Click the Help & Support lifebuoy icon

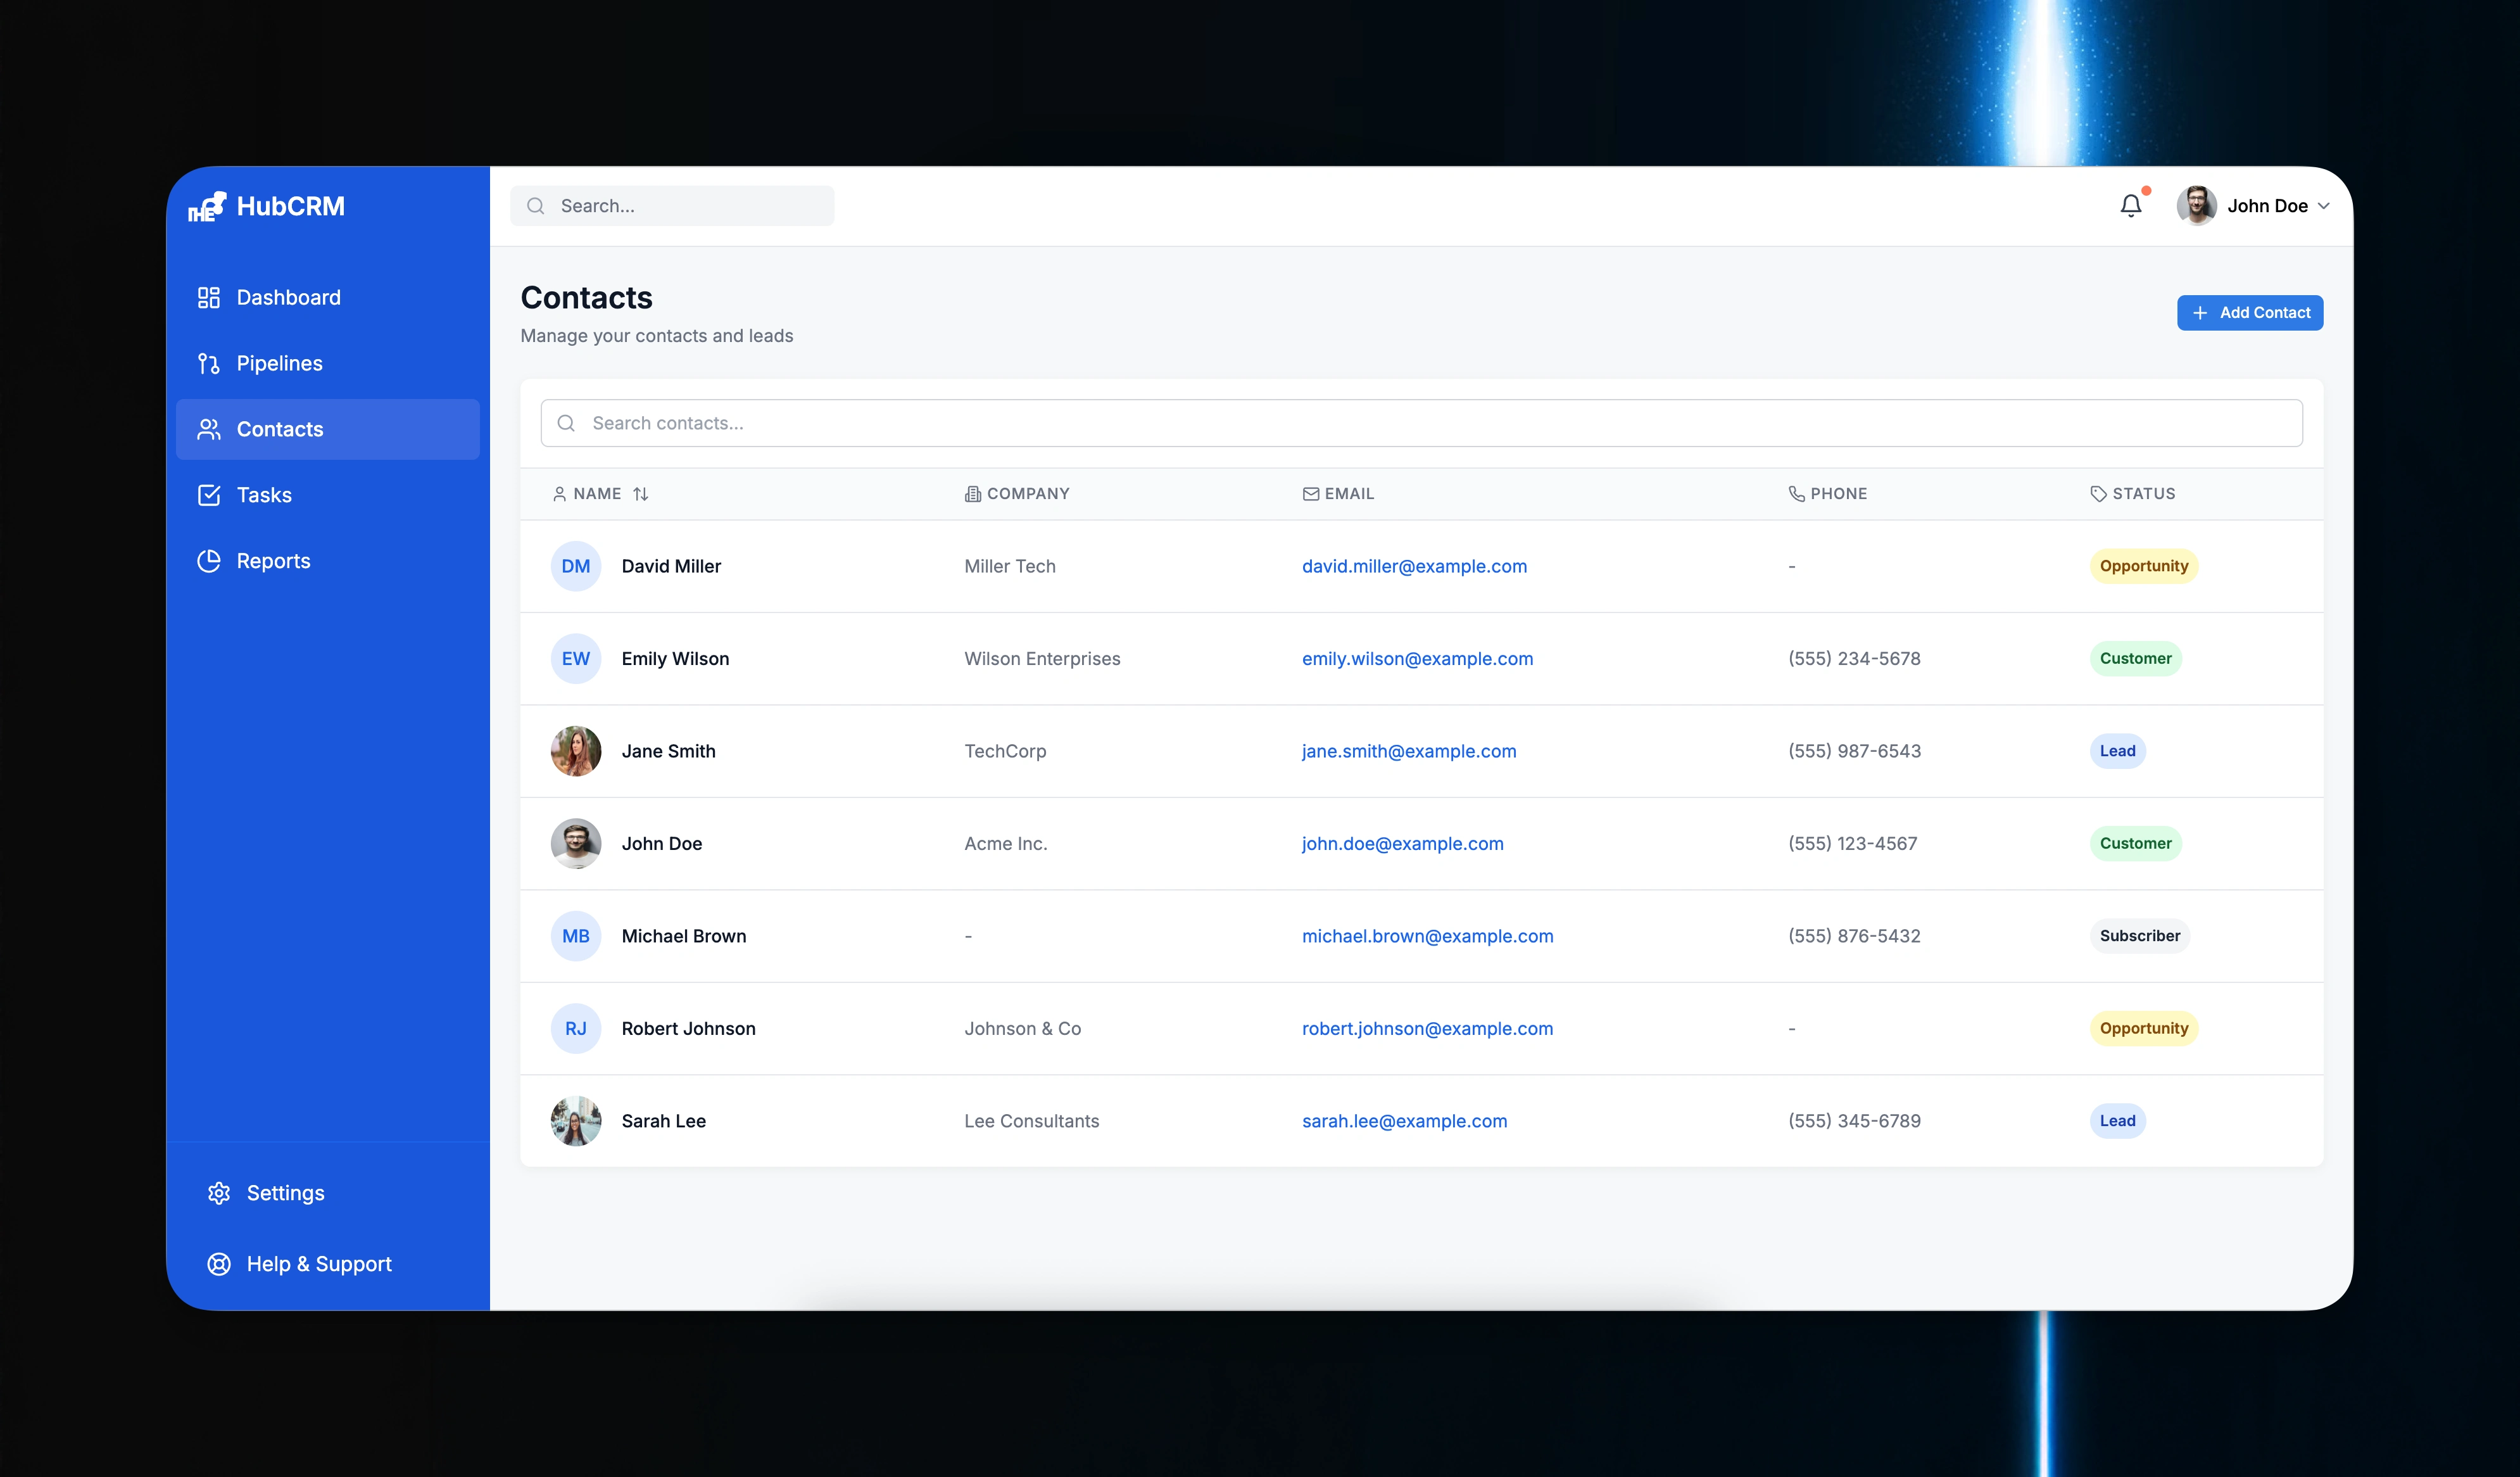[x=219, y=1264]
